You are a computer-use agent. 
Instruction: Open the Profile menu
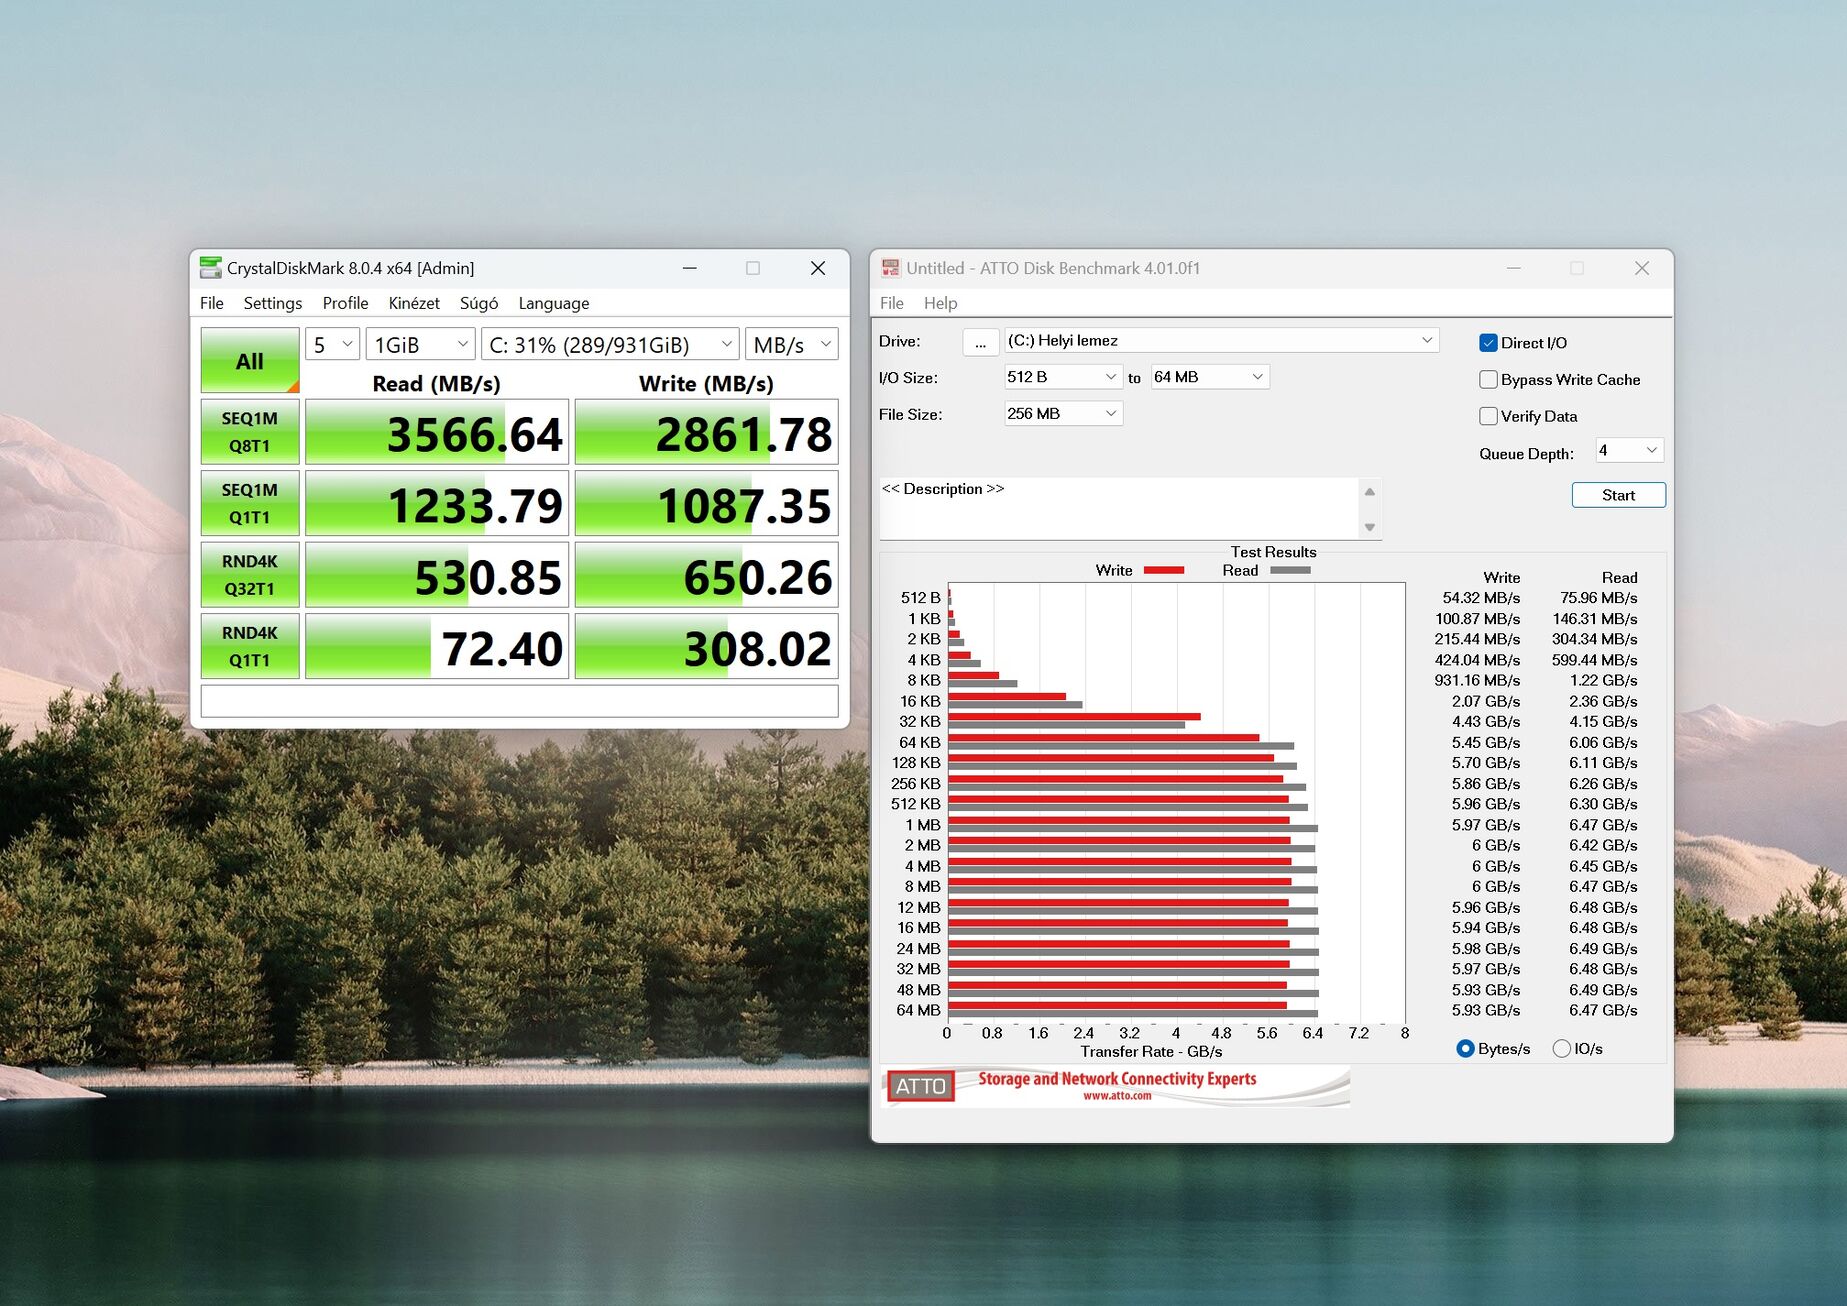coord(345,303)
